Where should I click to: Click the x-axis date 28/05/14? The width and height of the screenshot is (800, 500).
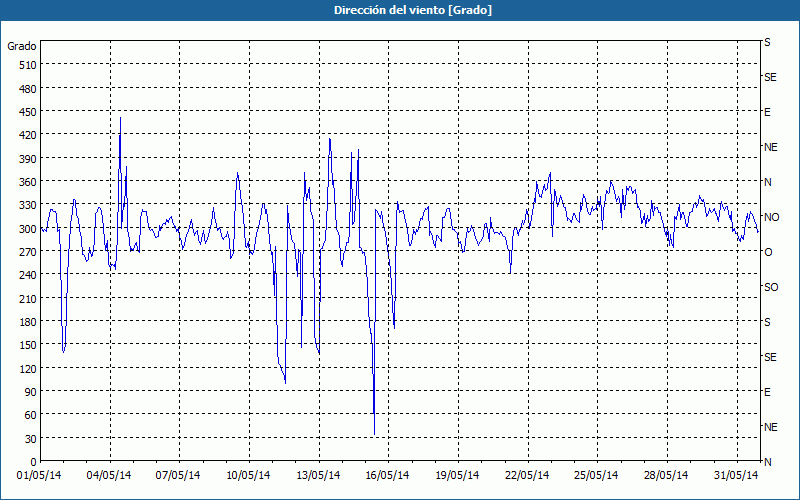(666, 476)
